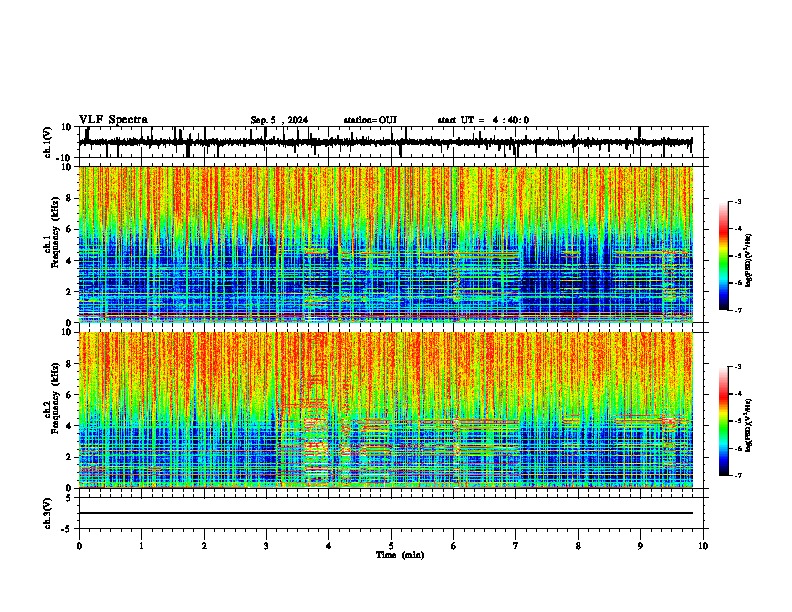Click time-axis tick label "1"
This screenshot has height=612, width=792.
(141, 546)
